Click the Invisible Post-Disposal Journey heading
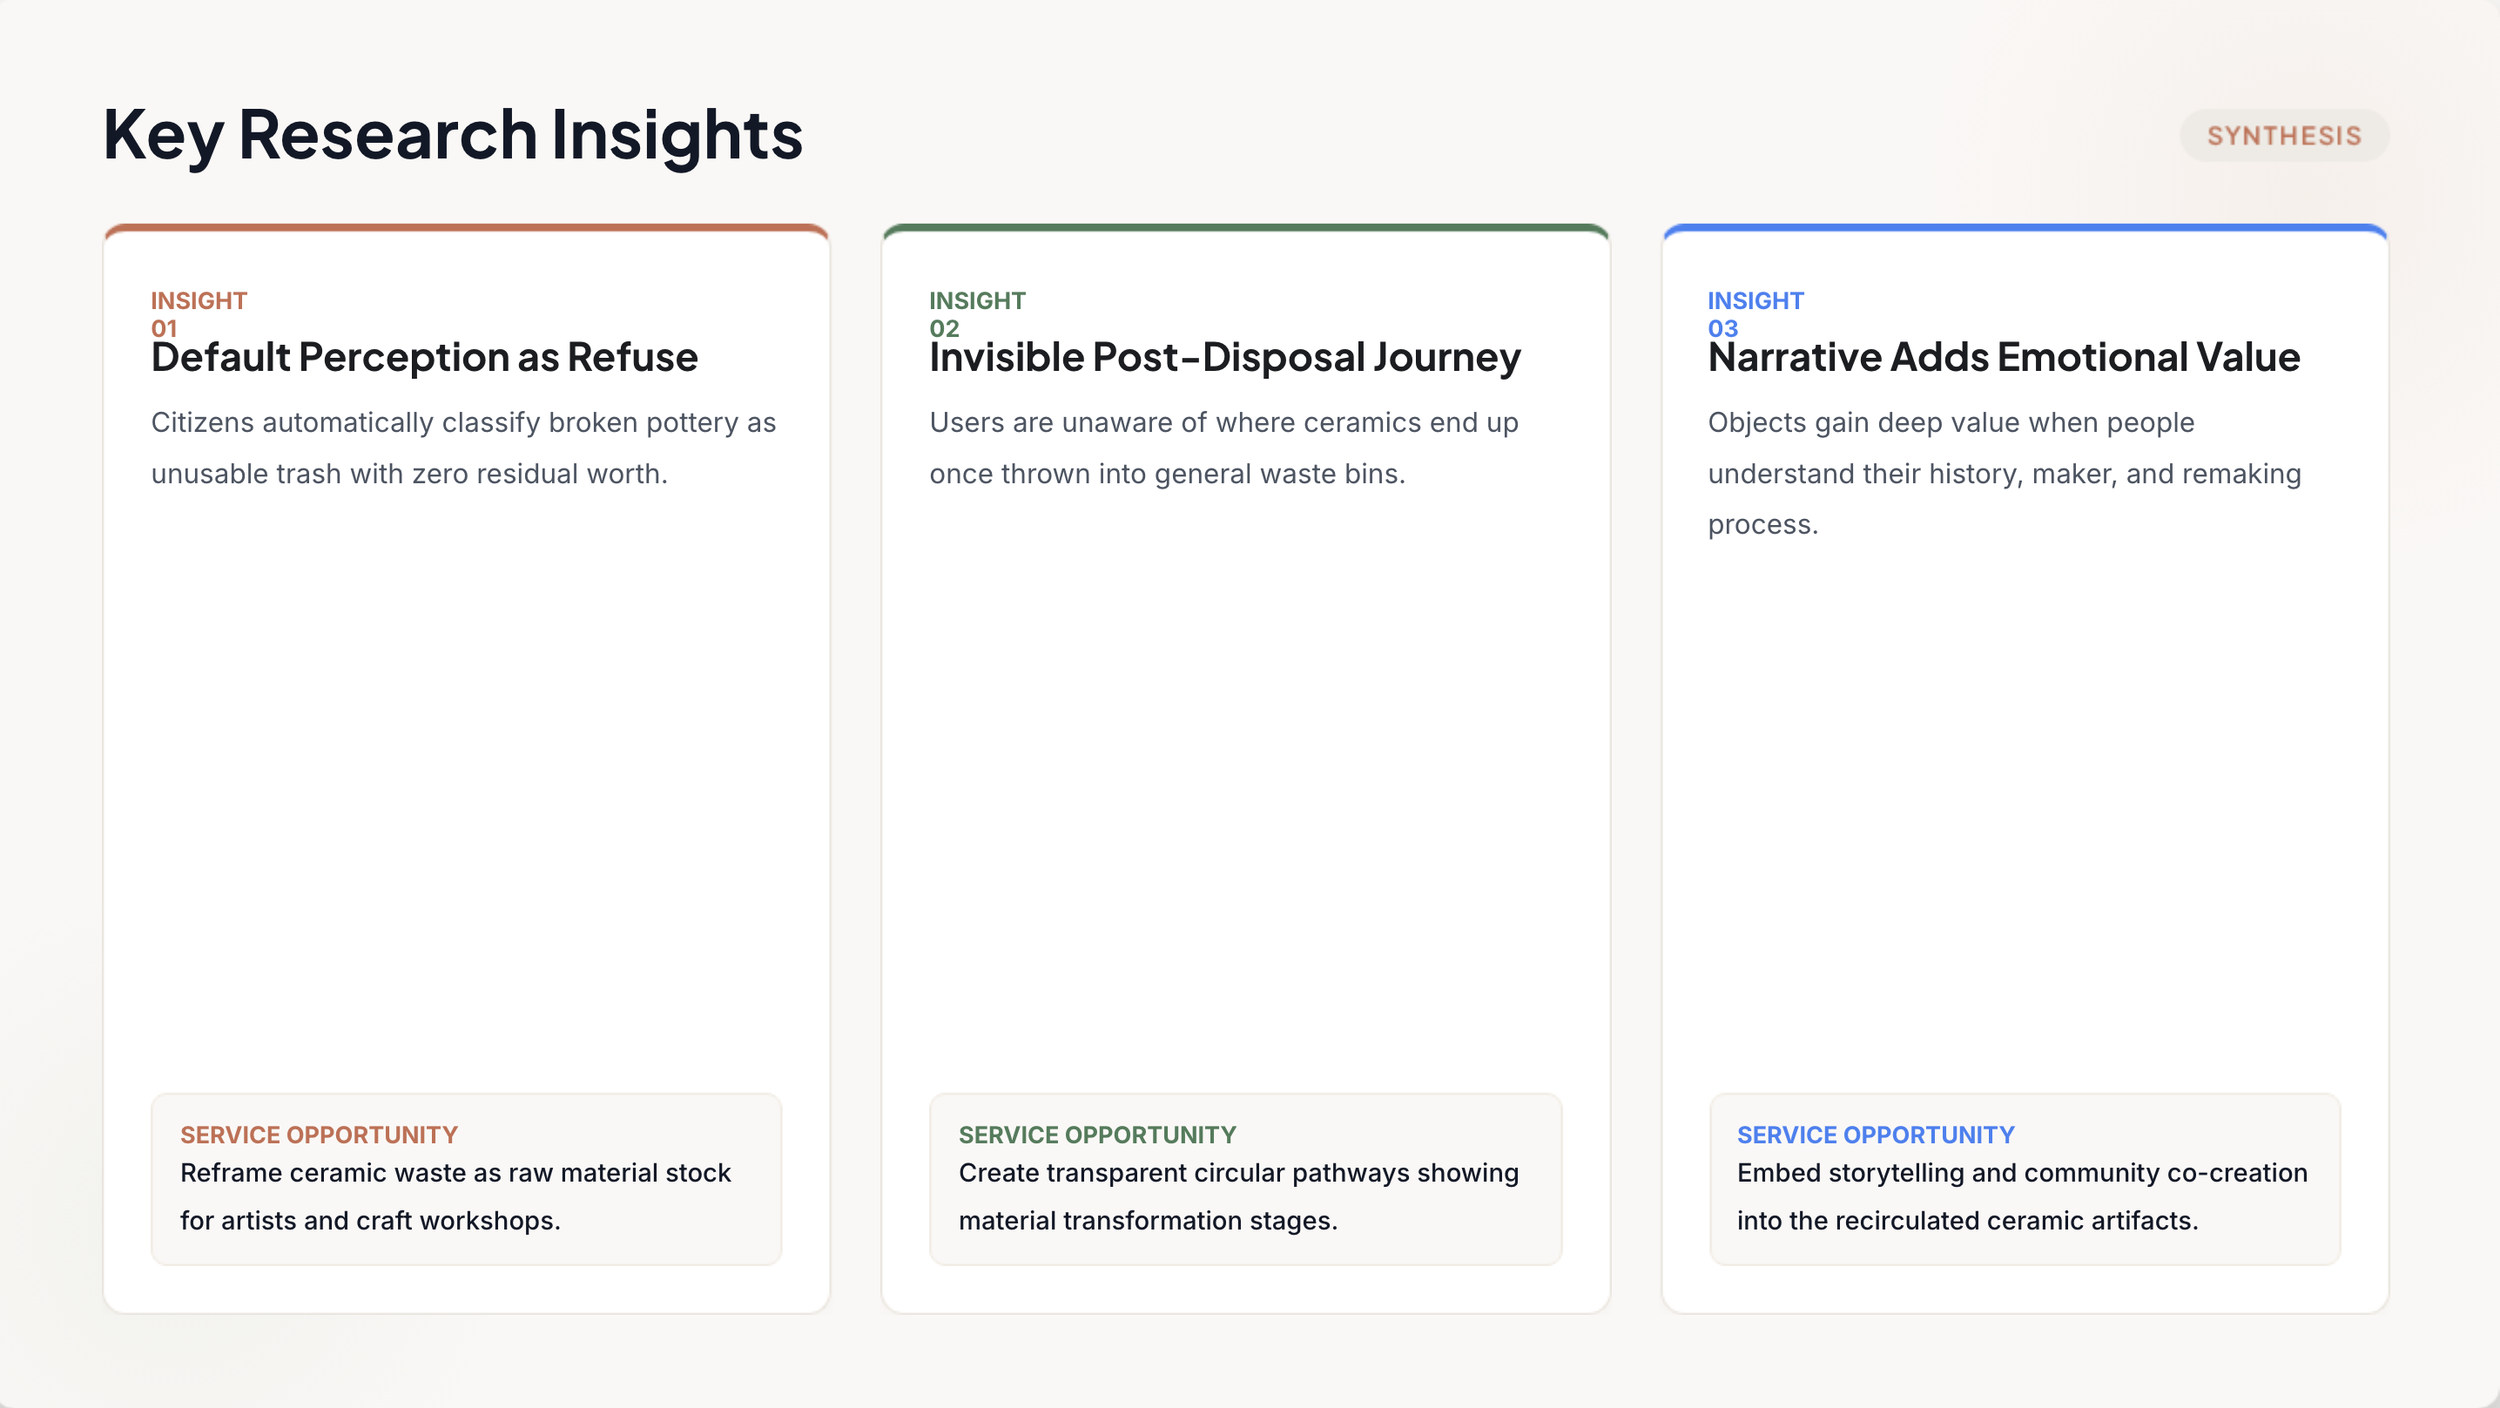2500x1408 pixels. click(1225, 357)
